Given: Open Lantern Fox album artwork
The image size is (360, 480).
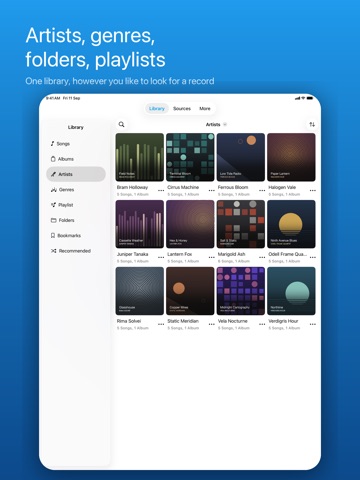Looking at the screenshot, I should 190,224.
